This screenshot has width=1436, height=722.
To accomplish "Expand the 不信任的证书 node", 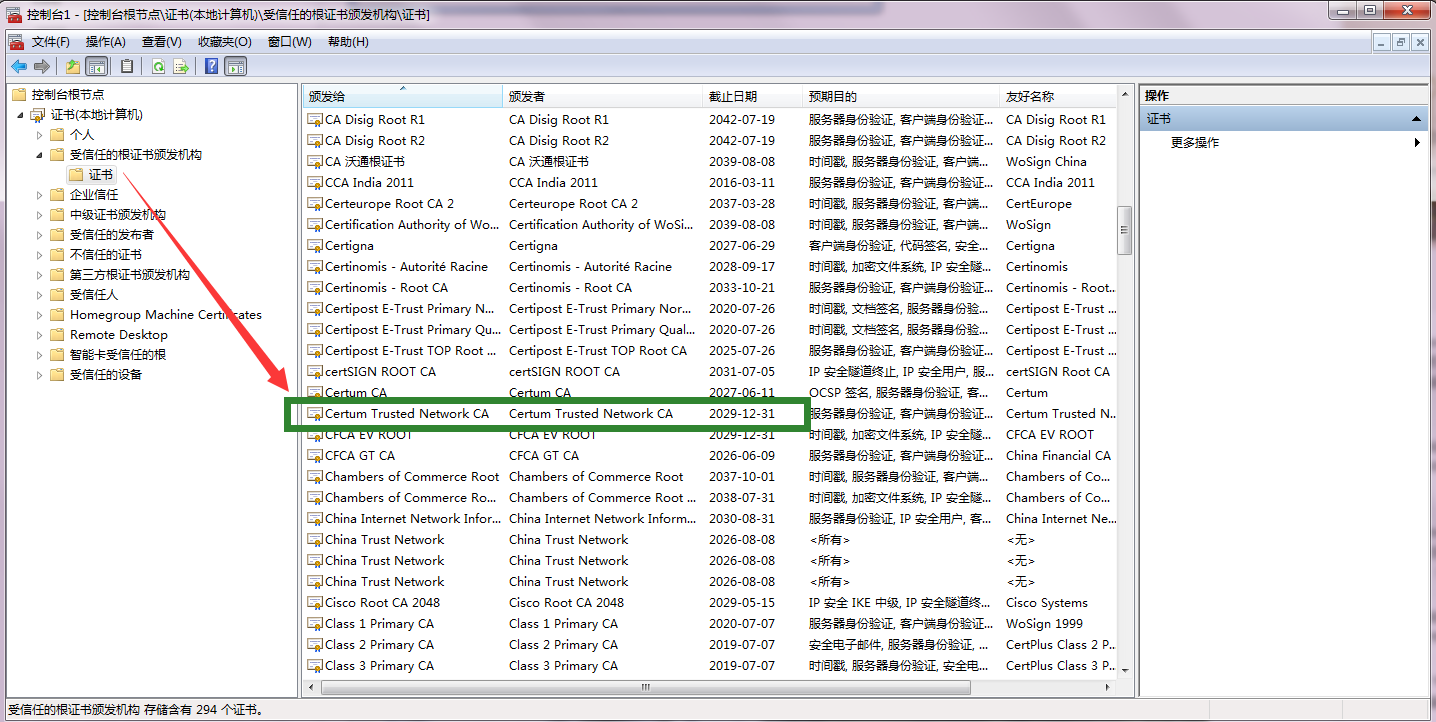I will [40, 255].
